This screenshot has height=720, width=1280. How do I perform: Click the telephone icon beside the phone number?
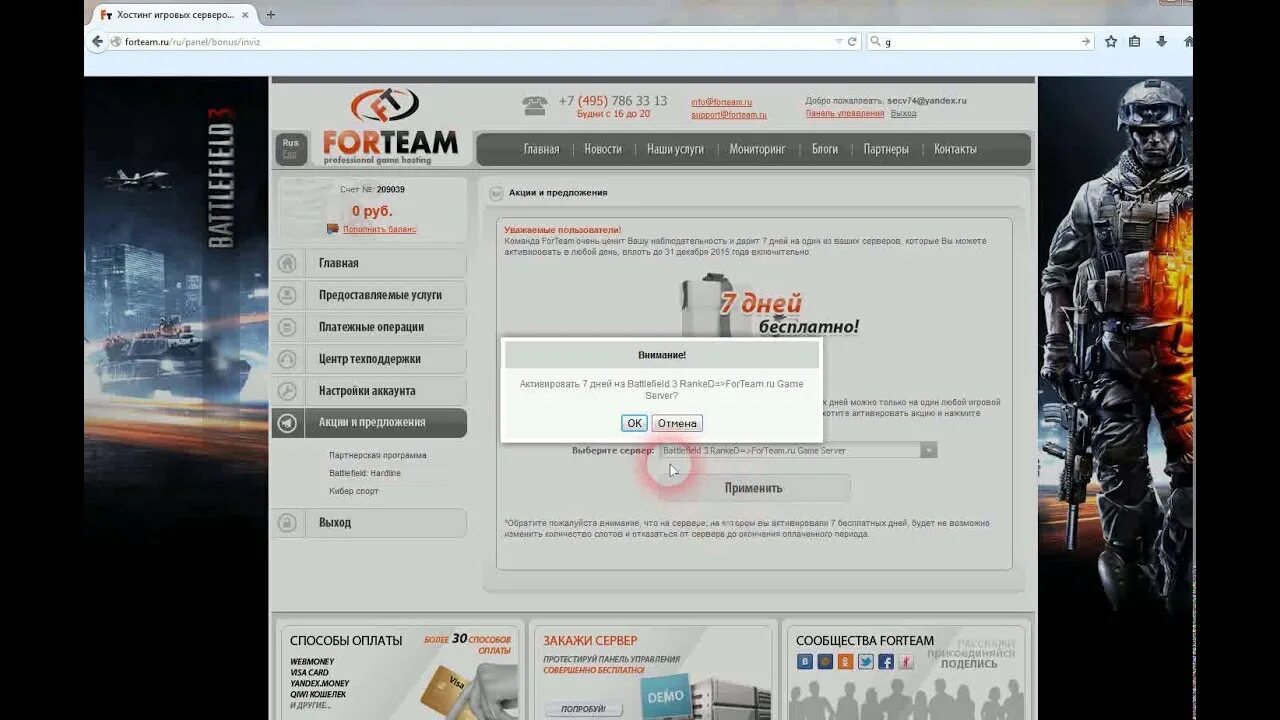pos(535,105)
